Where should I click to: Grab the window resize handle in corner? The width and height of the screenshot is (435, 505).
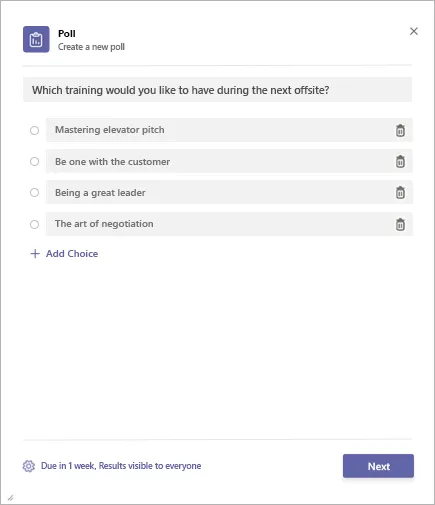[x=11, y=498]
